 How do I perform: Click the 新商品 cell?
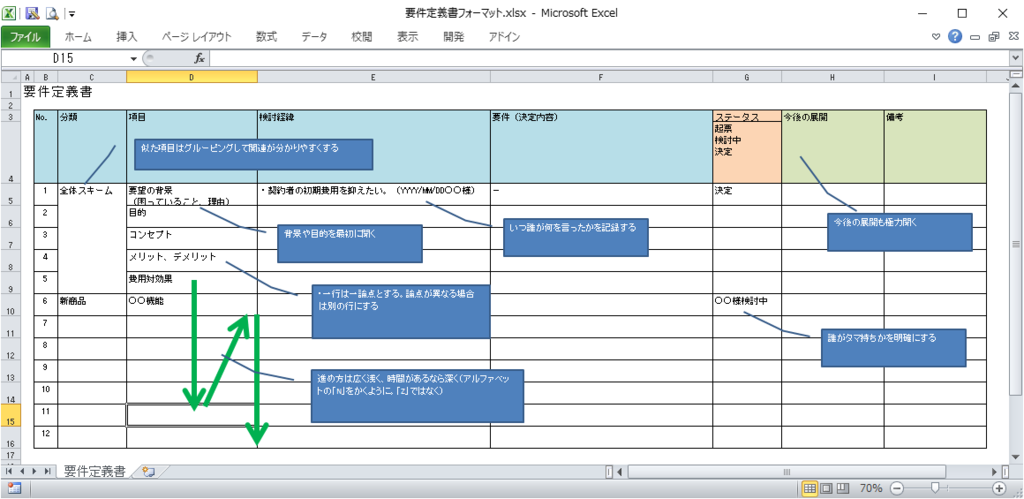91,304
